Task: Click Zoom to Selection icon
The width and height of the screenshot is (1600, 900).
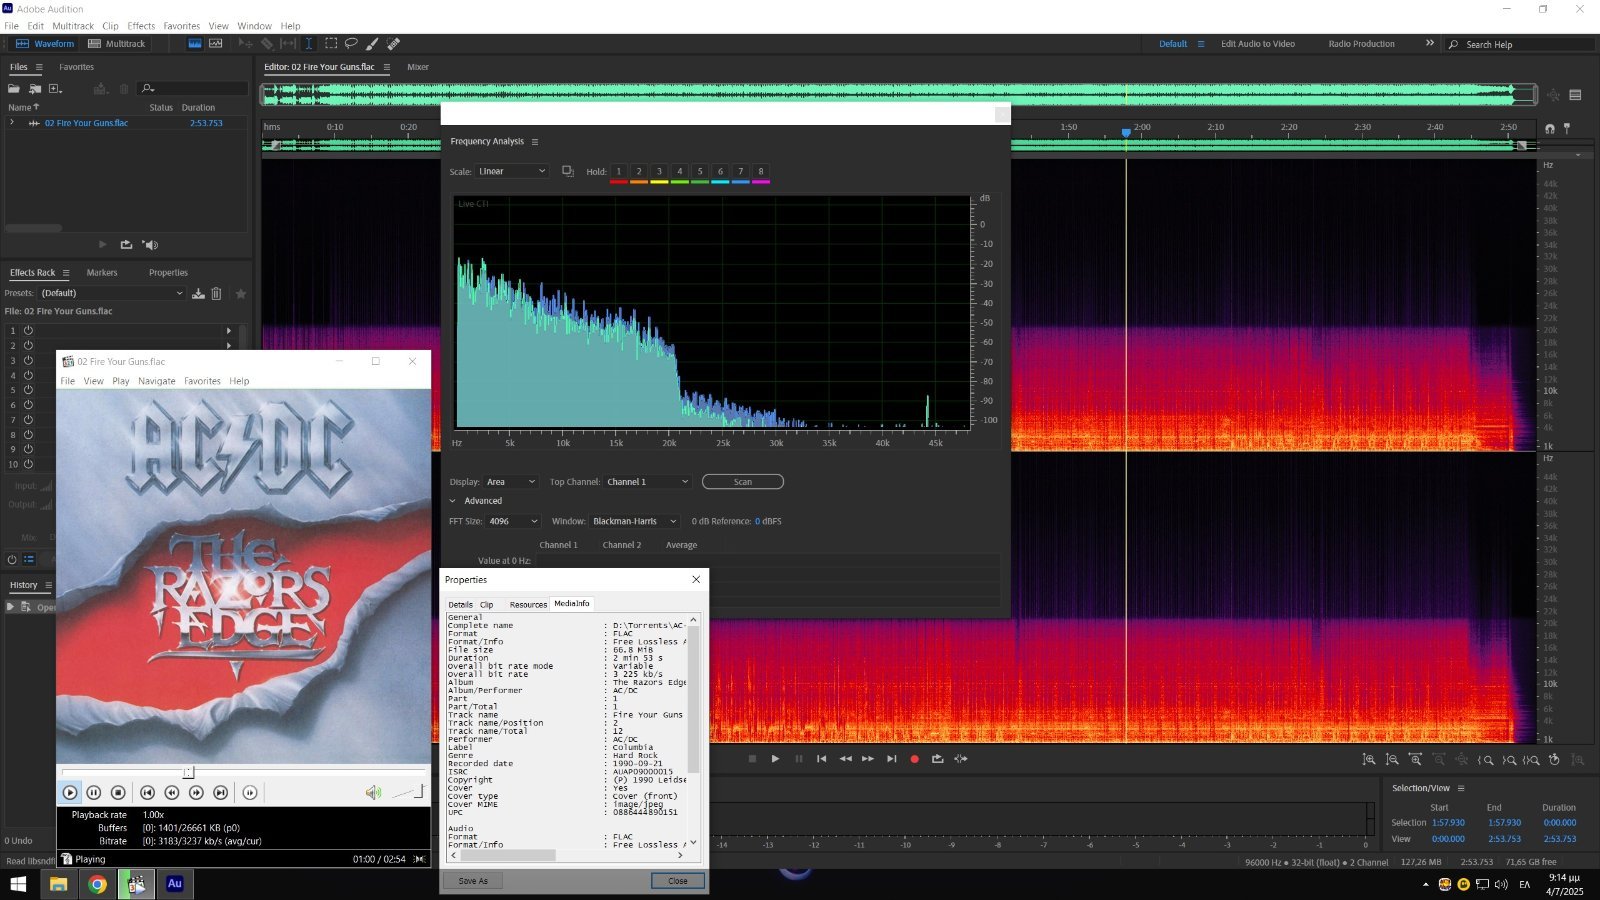Action: [1532, 760]
